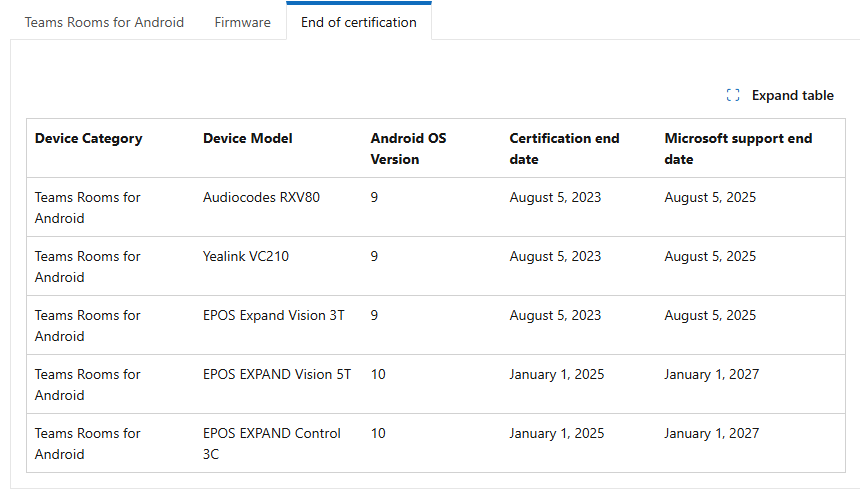Click August 5, 2023 in Vision 3T row
The width and height of the screenshot is (860, 490).
pos(555,316)
